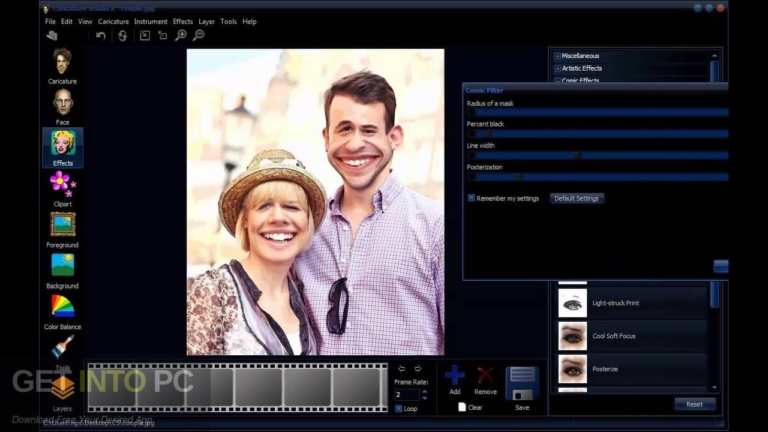Toggle the Loop checkbox

click(x=399, y=408)
